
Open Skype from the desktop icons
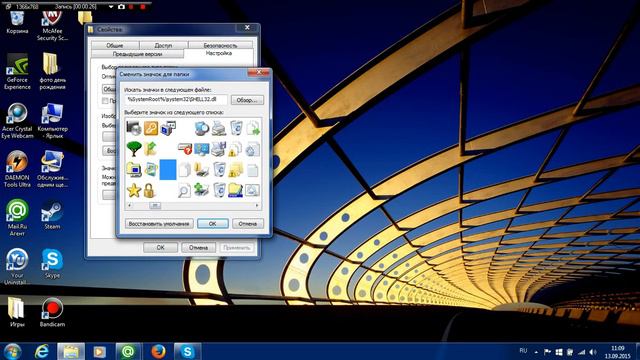[x=52, y=263]
